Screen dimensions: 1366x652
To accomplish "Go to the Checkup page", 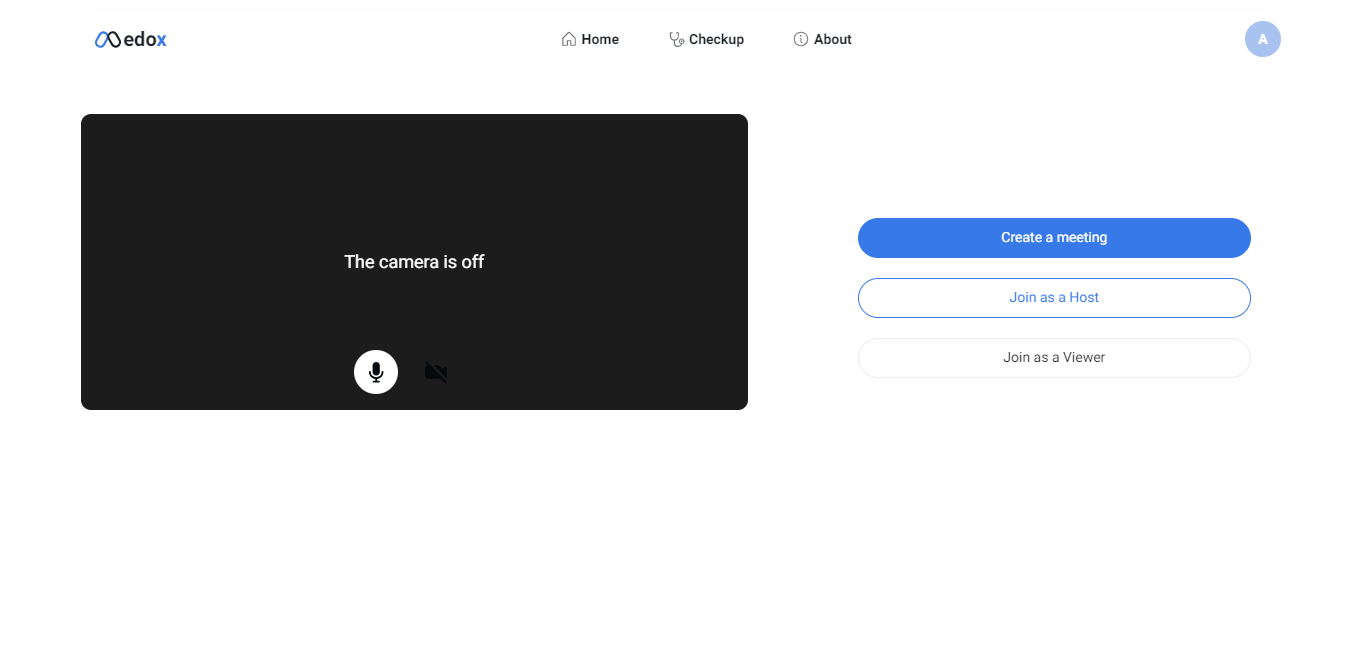I will [x=706, y=39].
